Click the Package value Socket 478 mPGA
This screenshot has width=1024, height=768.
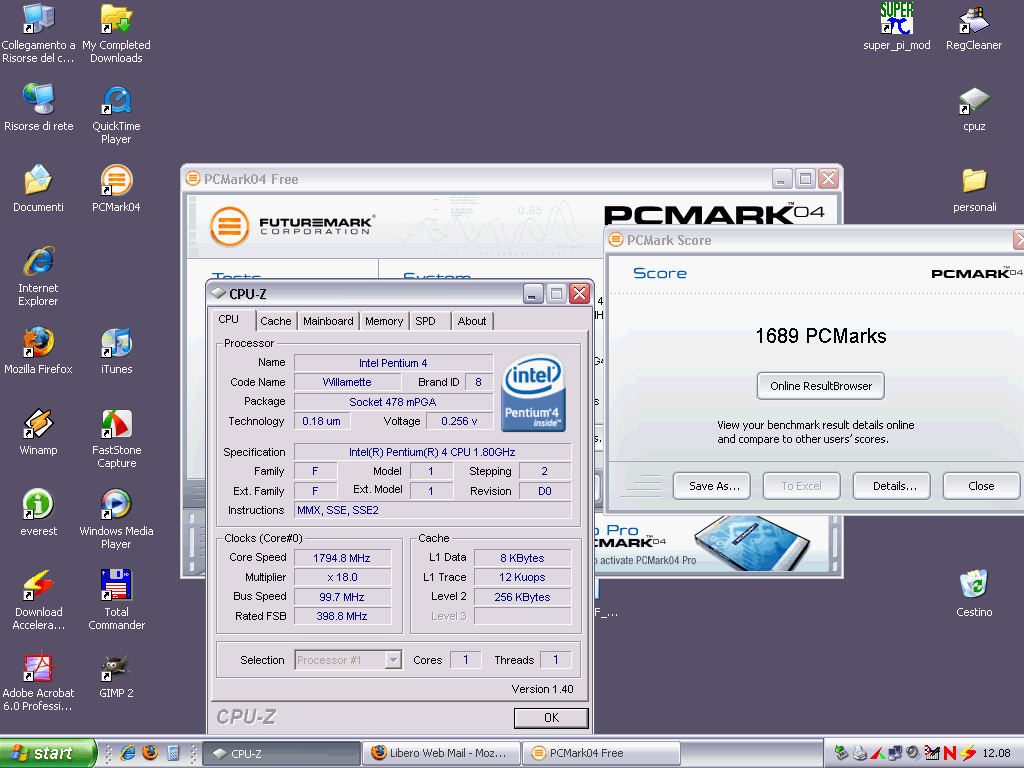pos(393,402)
